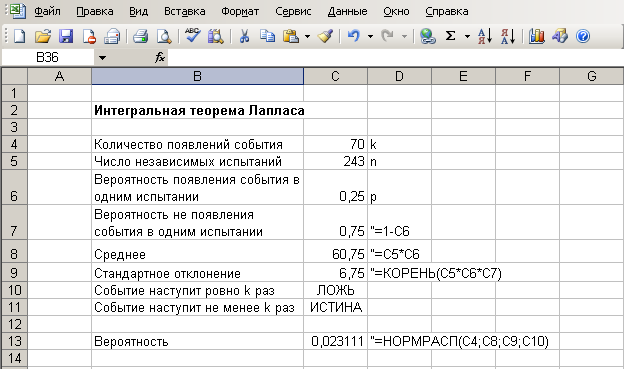Expand the Paste options dropdown arrow

tap(307, 37)
